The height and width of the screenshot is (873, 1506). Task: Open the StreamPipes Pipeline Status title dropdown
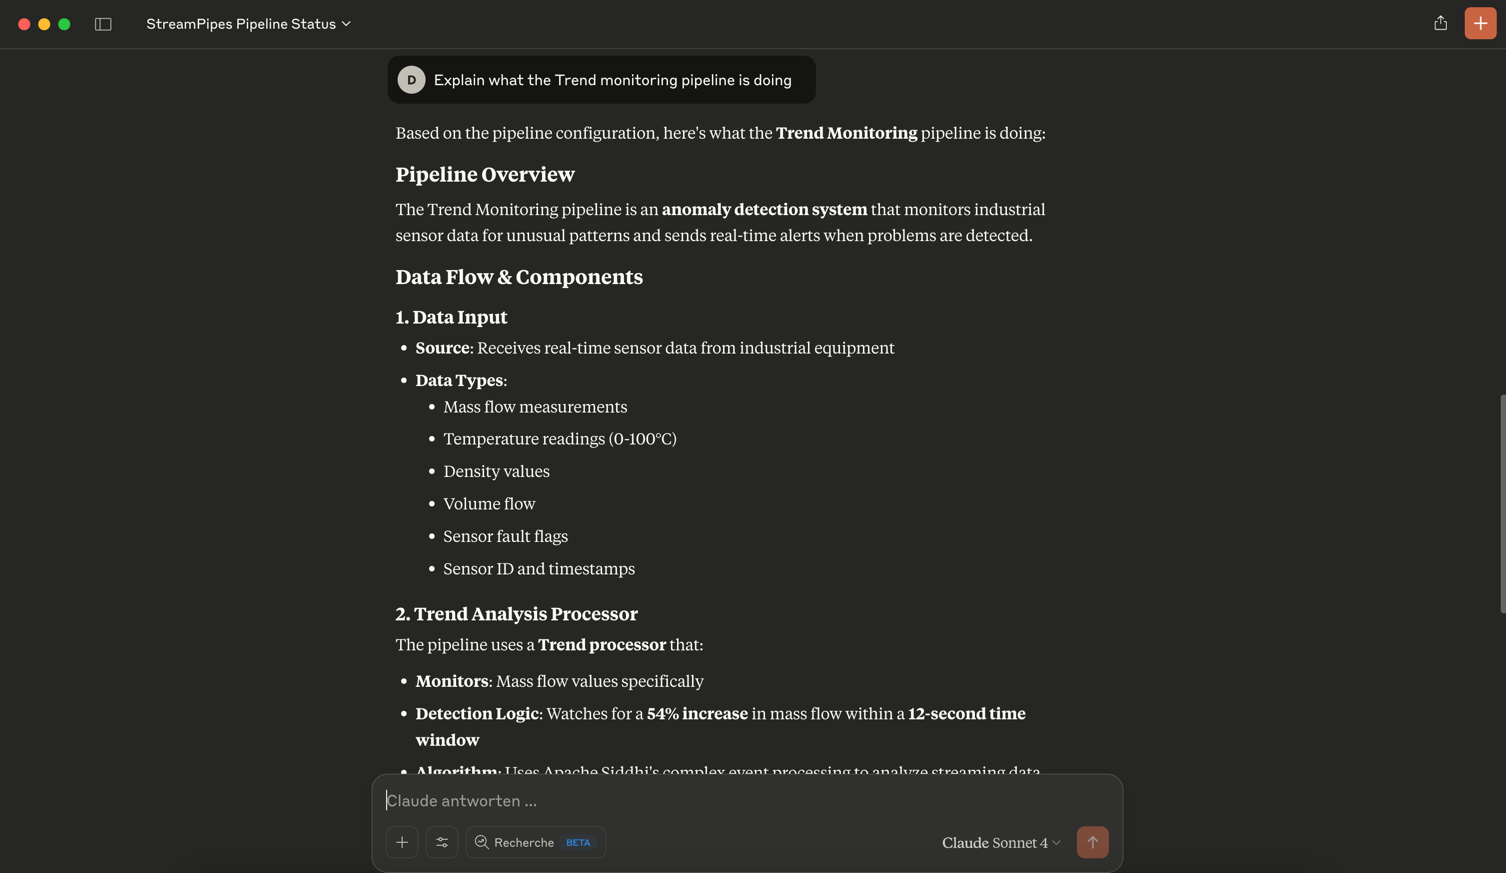[x=248, y=24]
